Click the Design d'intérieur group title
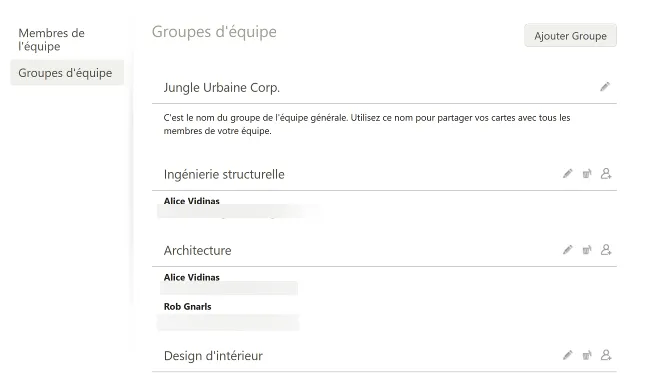 click(x=213, y=356)
